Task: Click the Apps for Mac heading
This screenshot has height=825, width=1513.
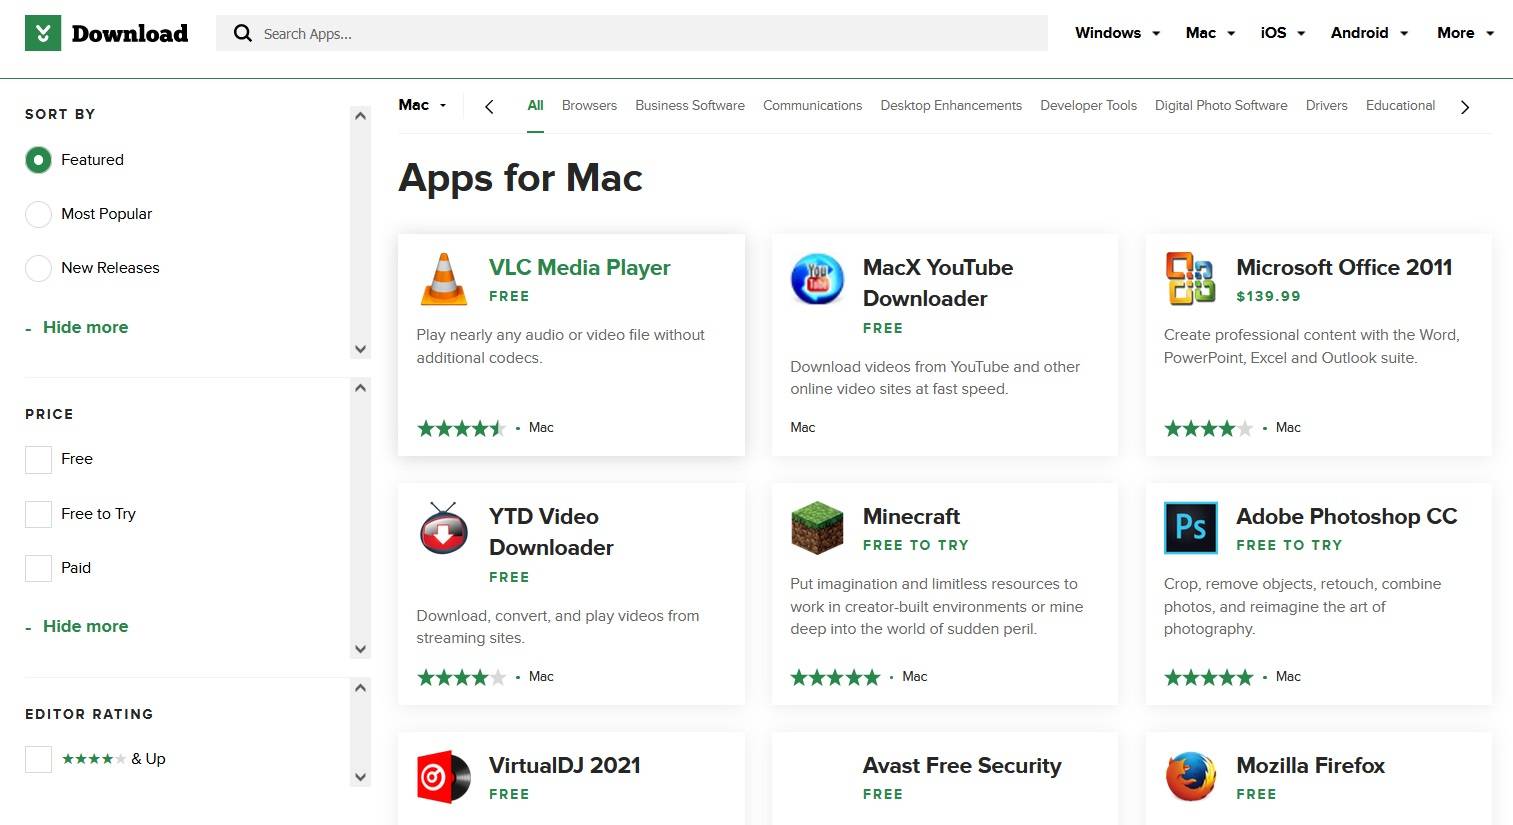Action: [520, 178]
